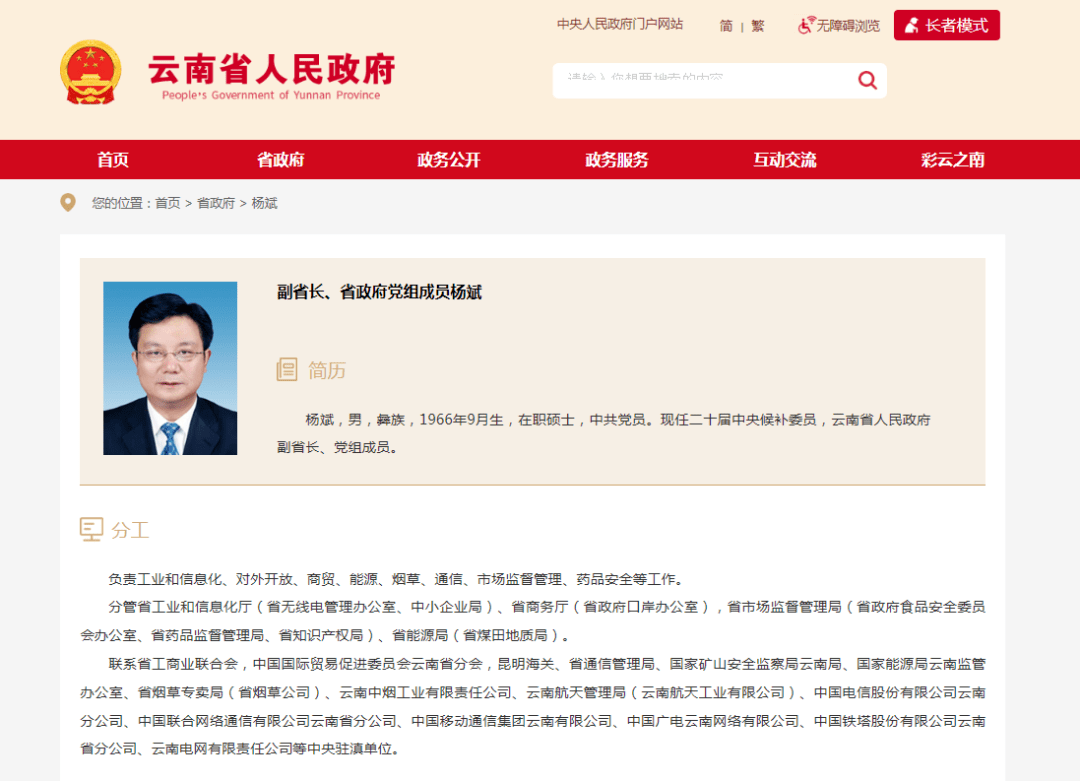Click the 简历 resume document icon
The height and width of the screenshot is (781, 1080).
pyautogui.click(x=287, y=370)
